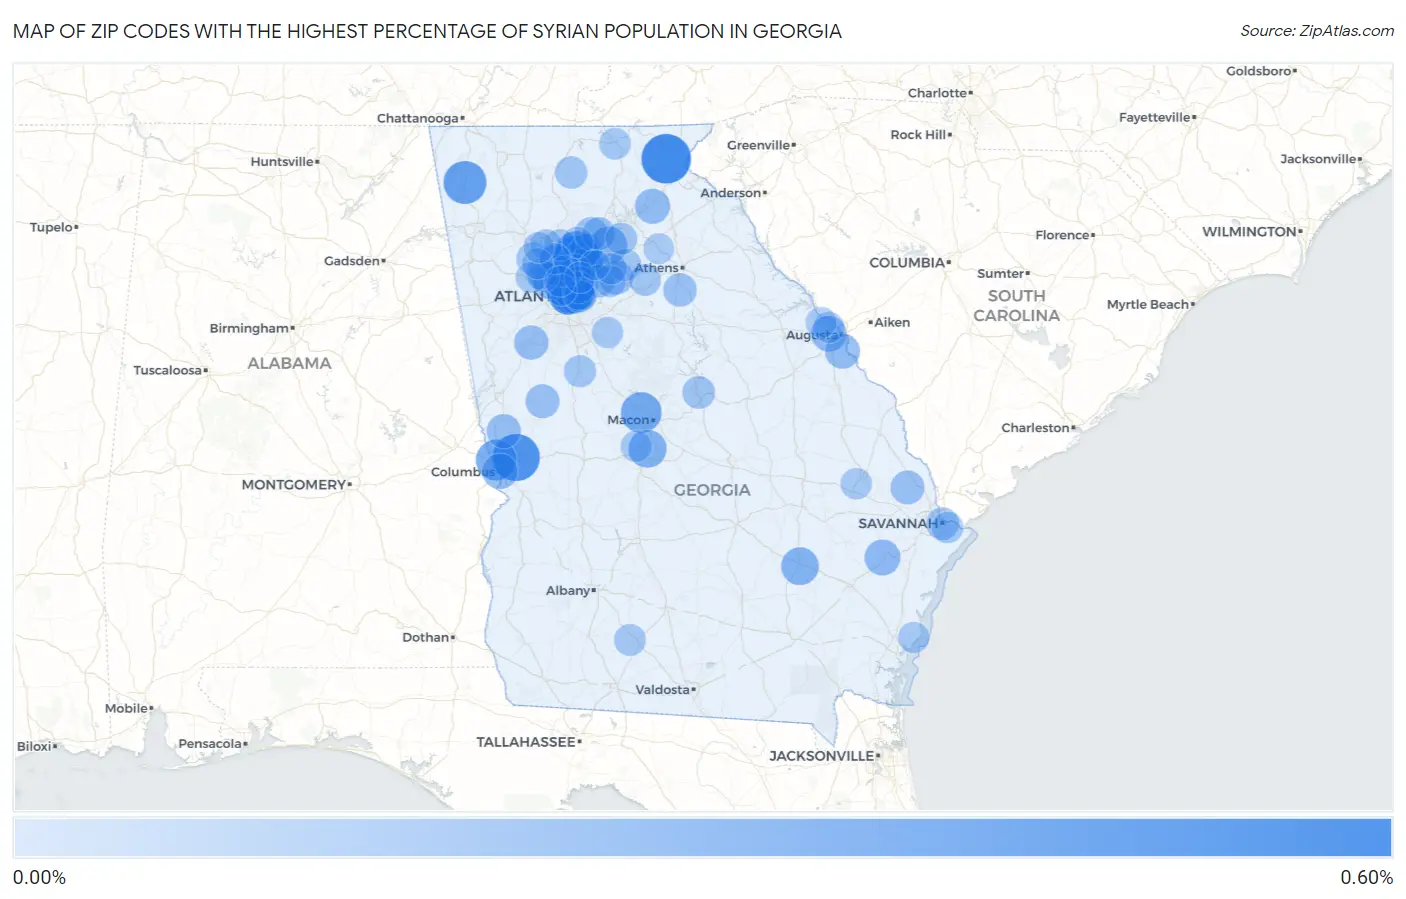Click the Goldsboro city label
The width and height of the screenshot is (1406, 899).
(1259, 71)
